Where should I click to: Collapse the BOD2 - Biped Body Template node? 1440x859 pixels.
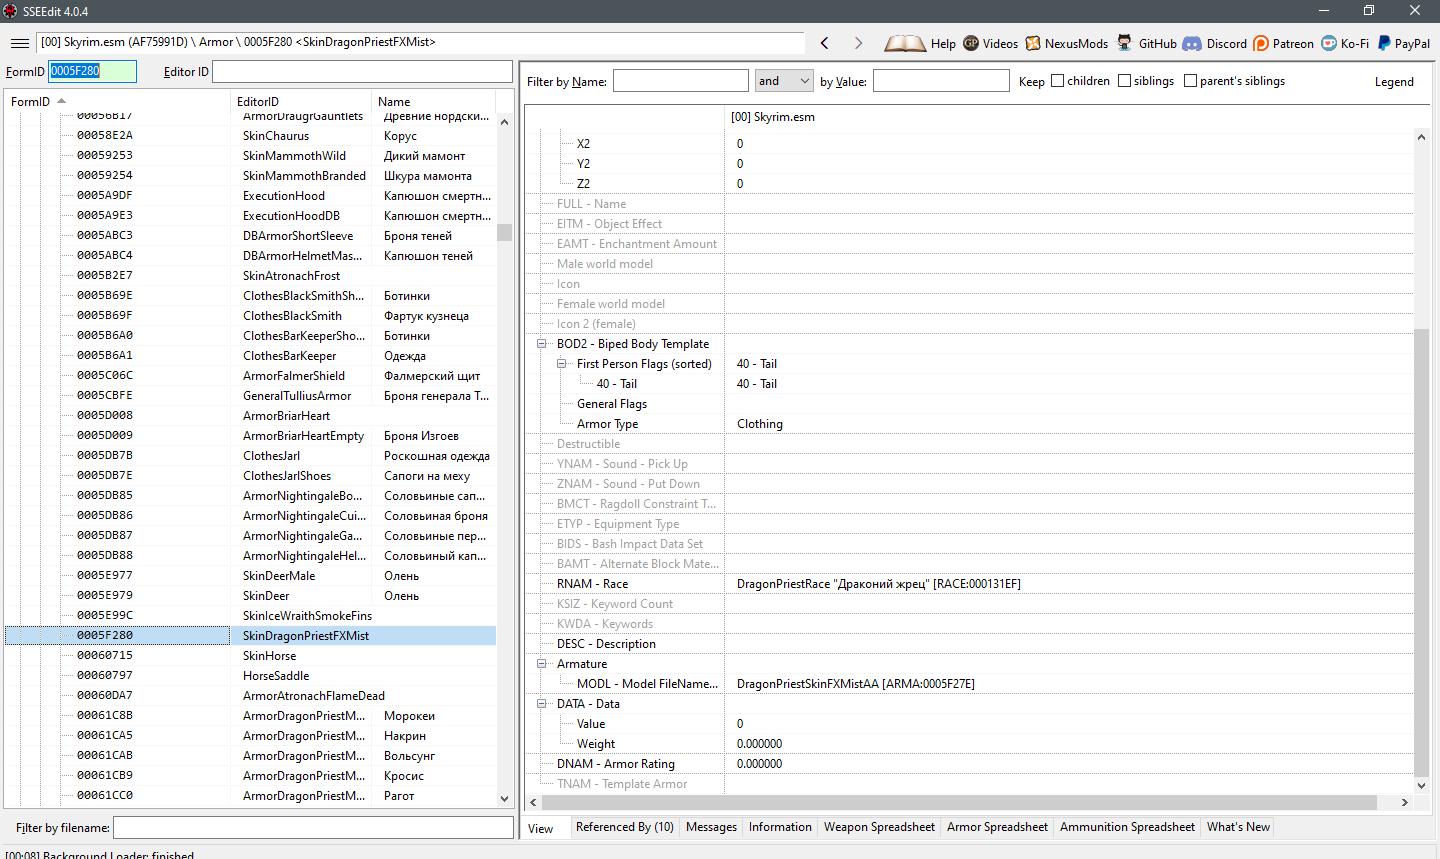pos(542,344)
